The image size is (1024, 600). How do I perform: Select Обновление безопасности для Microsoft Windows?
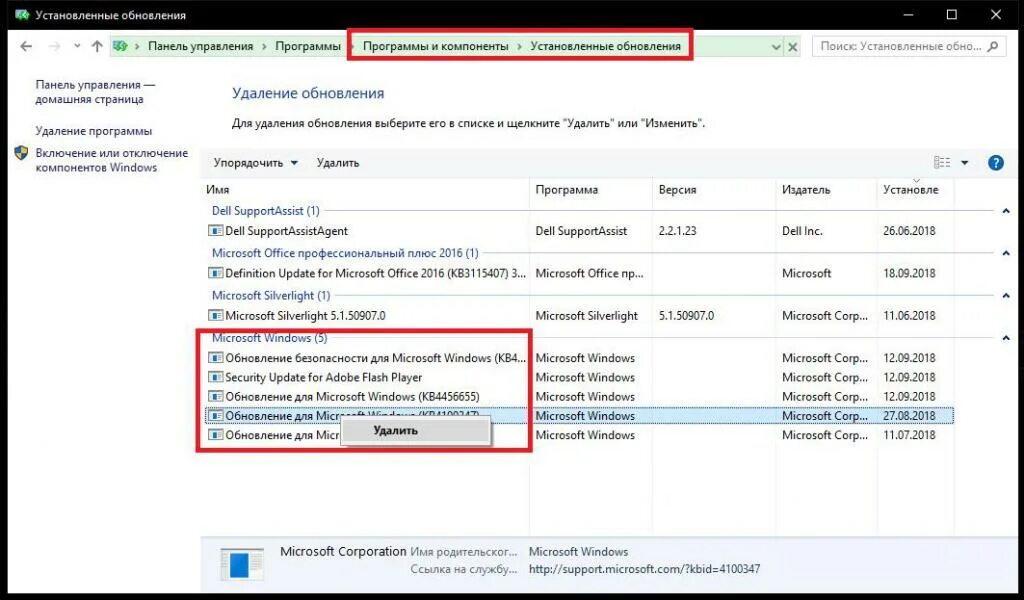[376, 358]
